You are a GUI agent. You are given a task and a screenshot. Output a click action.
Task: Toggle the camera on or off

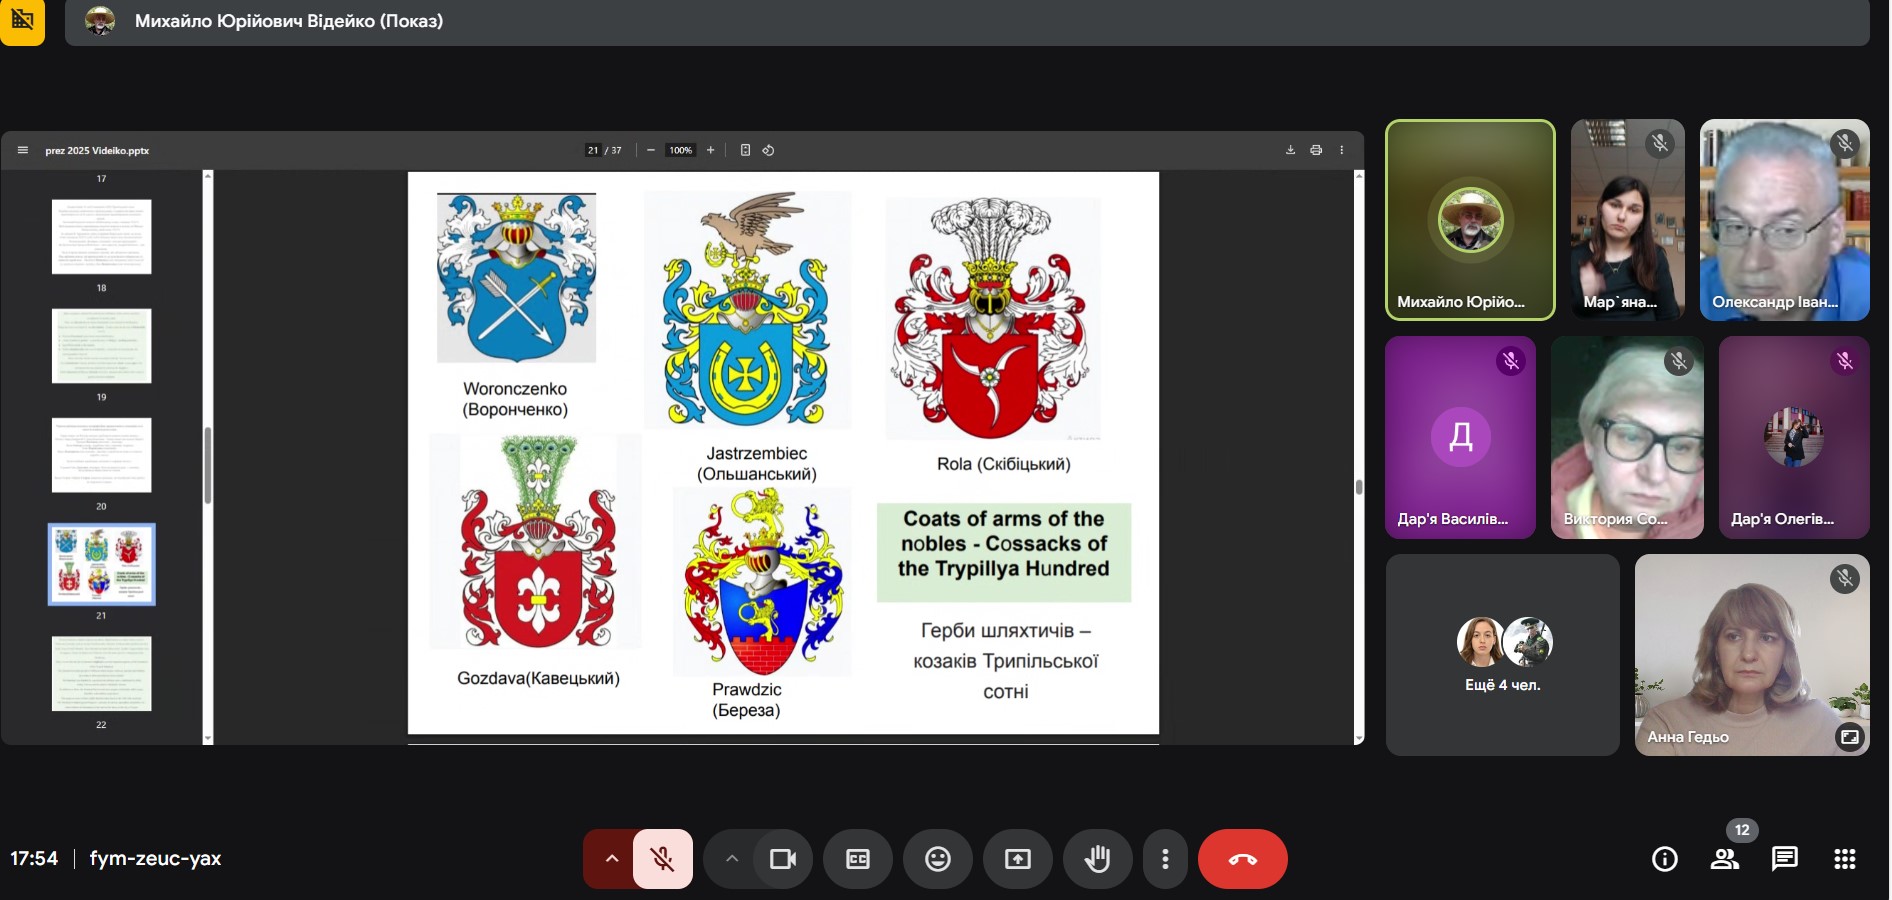(x=782, y=859)
